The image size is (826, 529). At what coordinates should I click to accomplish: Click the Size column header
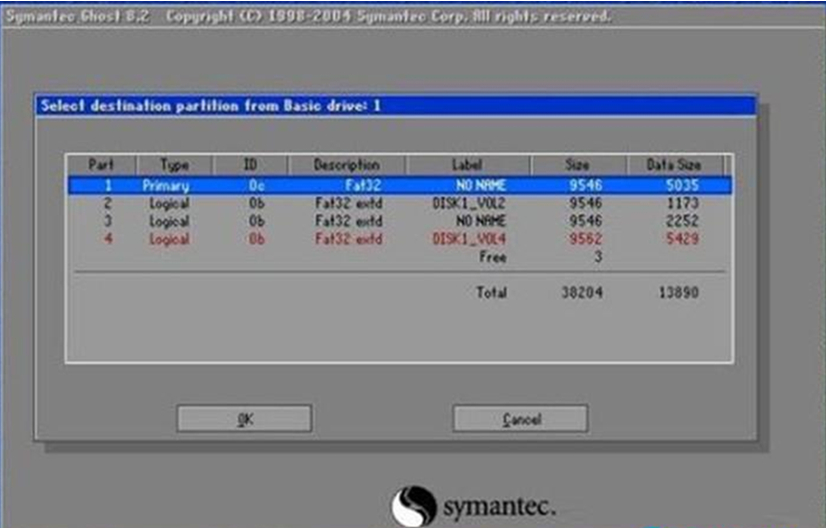578,165
